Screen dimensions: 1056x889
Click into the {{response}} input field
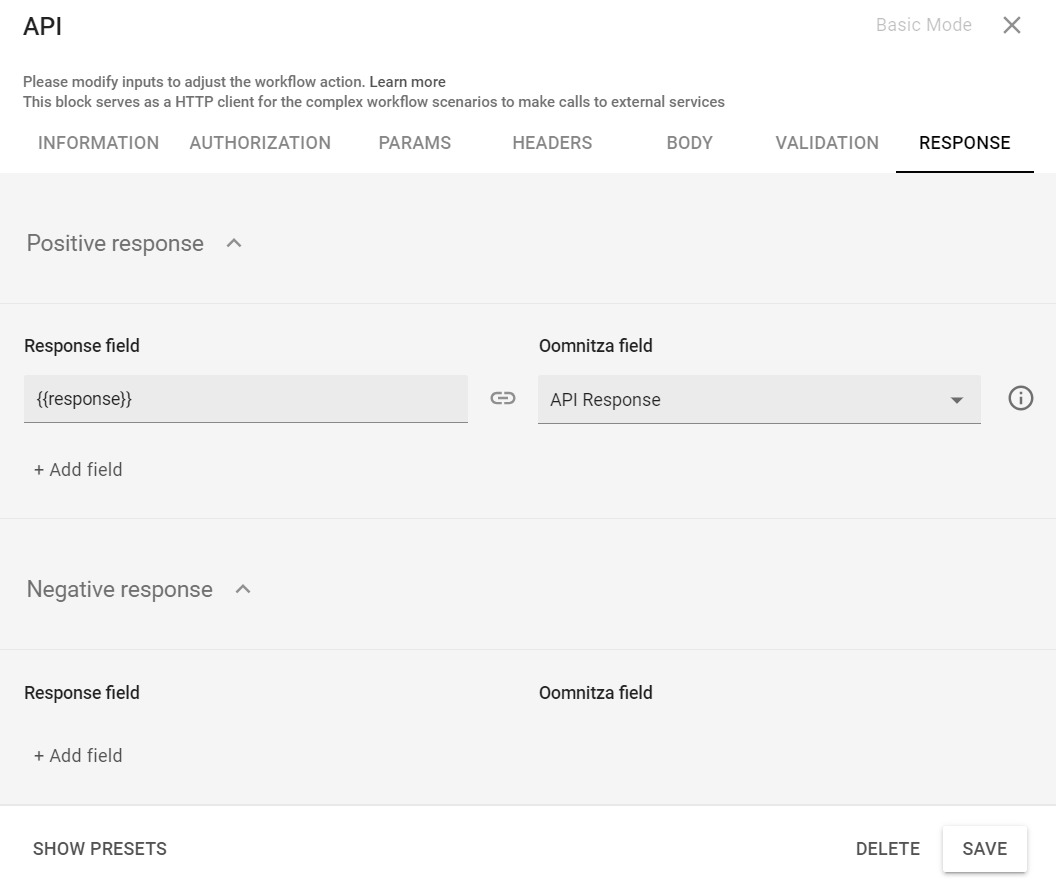point(245,399)
